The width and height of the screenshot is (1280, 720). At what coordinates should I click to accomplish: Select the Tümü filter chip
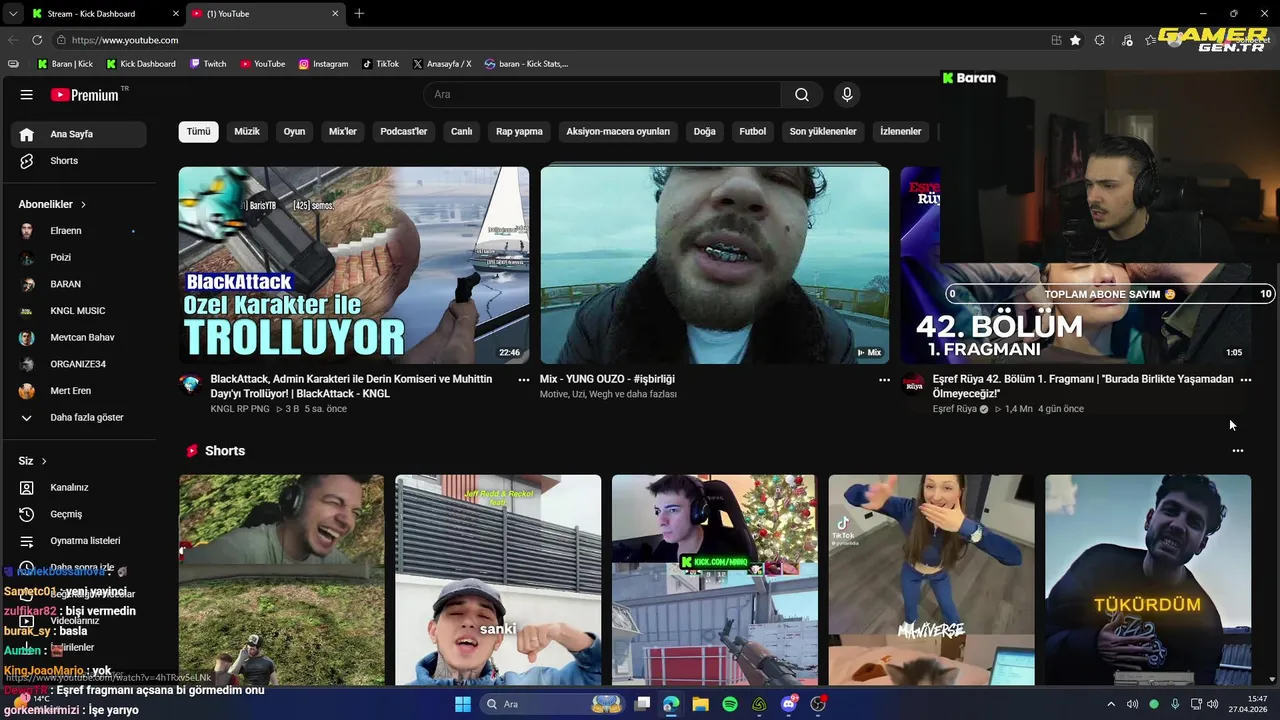[x=199, y=131]
